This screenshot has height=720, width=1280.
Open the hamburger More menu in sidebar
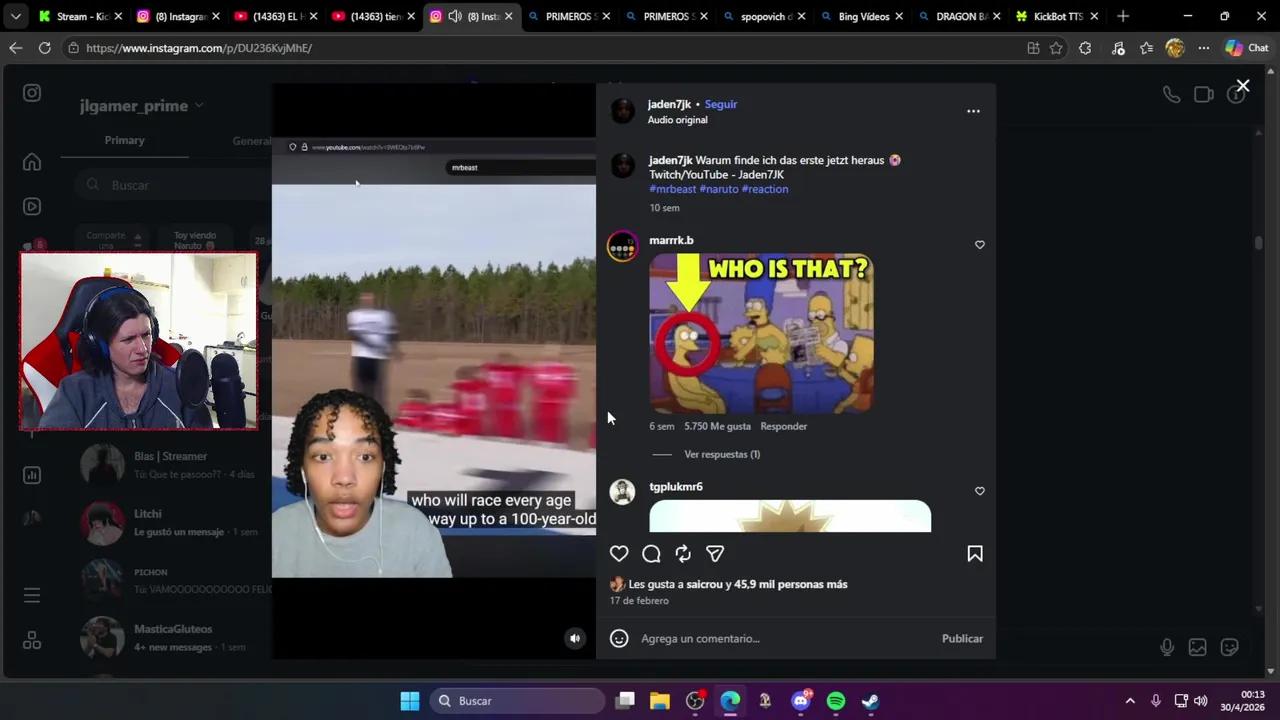click(x=32, y=595)
